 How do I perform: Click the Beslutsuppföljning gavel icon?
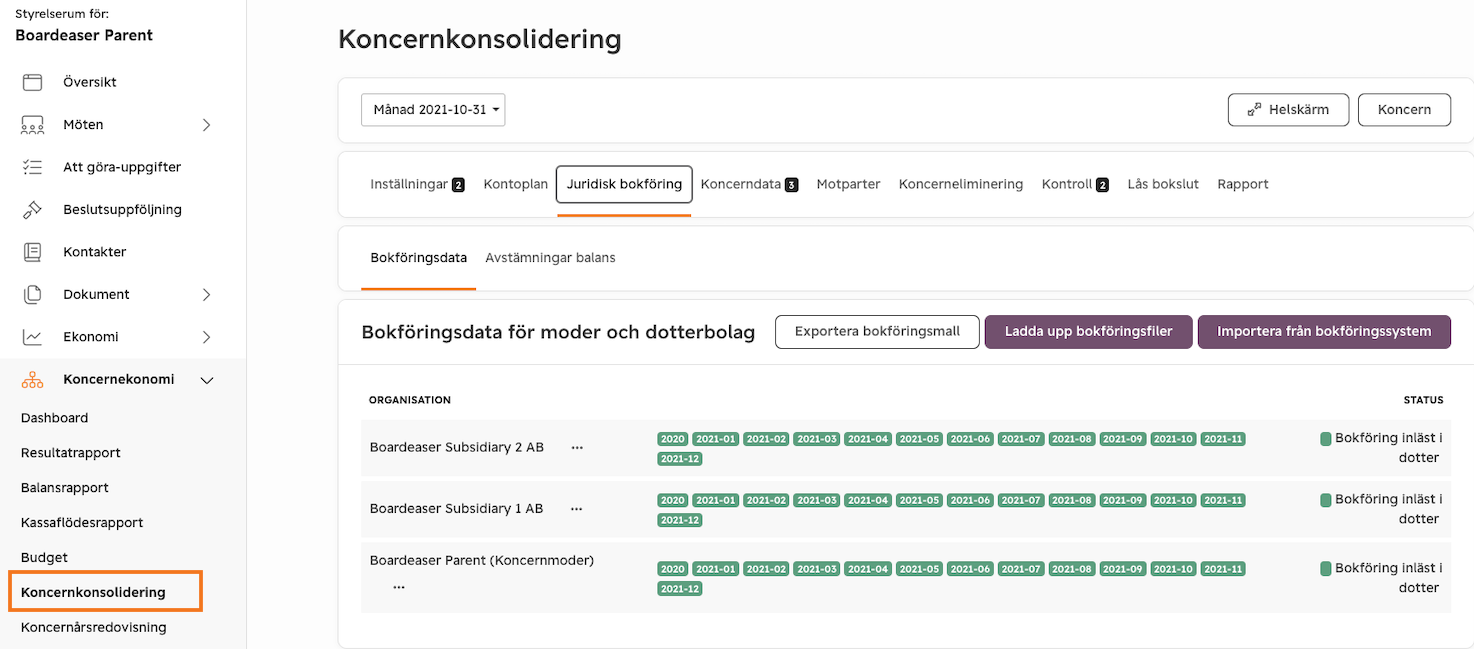33,210
